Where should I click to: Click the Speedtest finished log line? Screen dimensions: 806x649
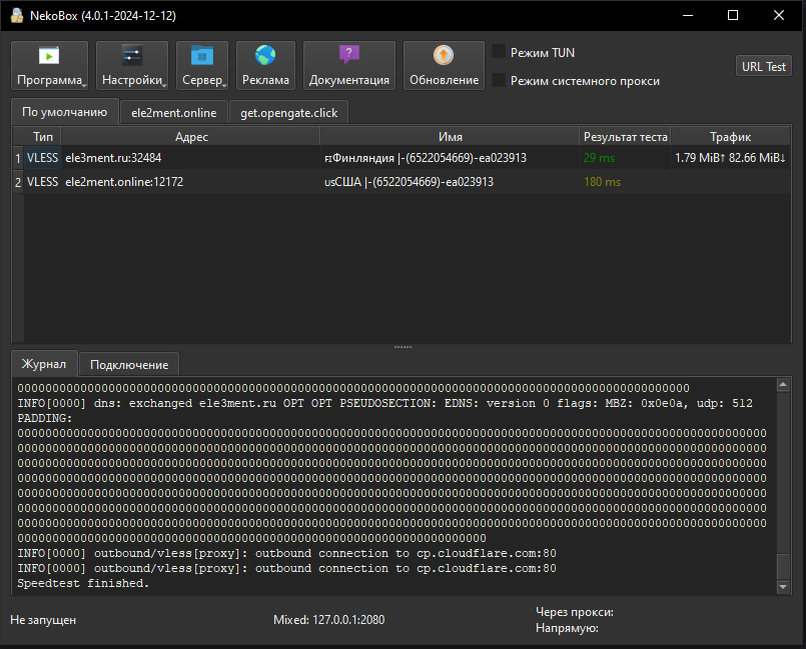coord(83,583)
